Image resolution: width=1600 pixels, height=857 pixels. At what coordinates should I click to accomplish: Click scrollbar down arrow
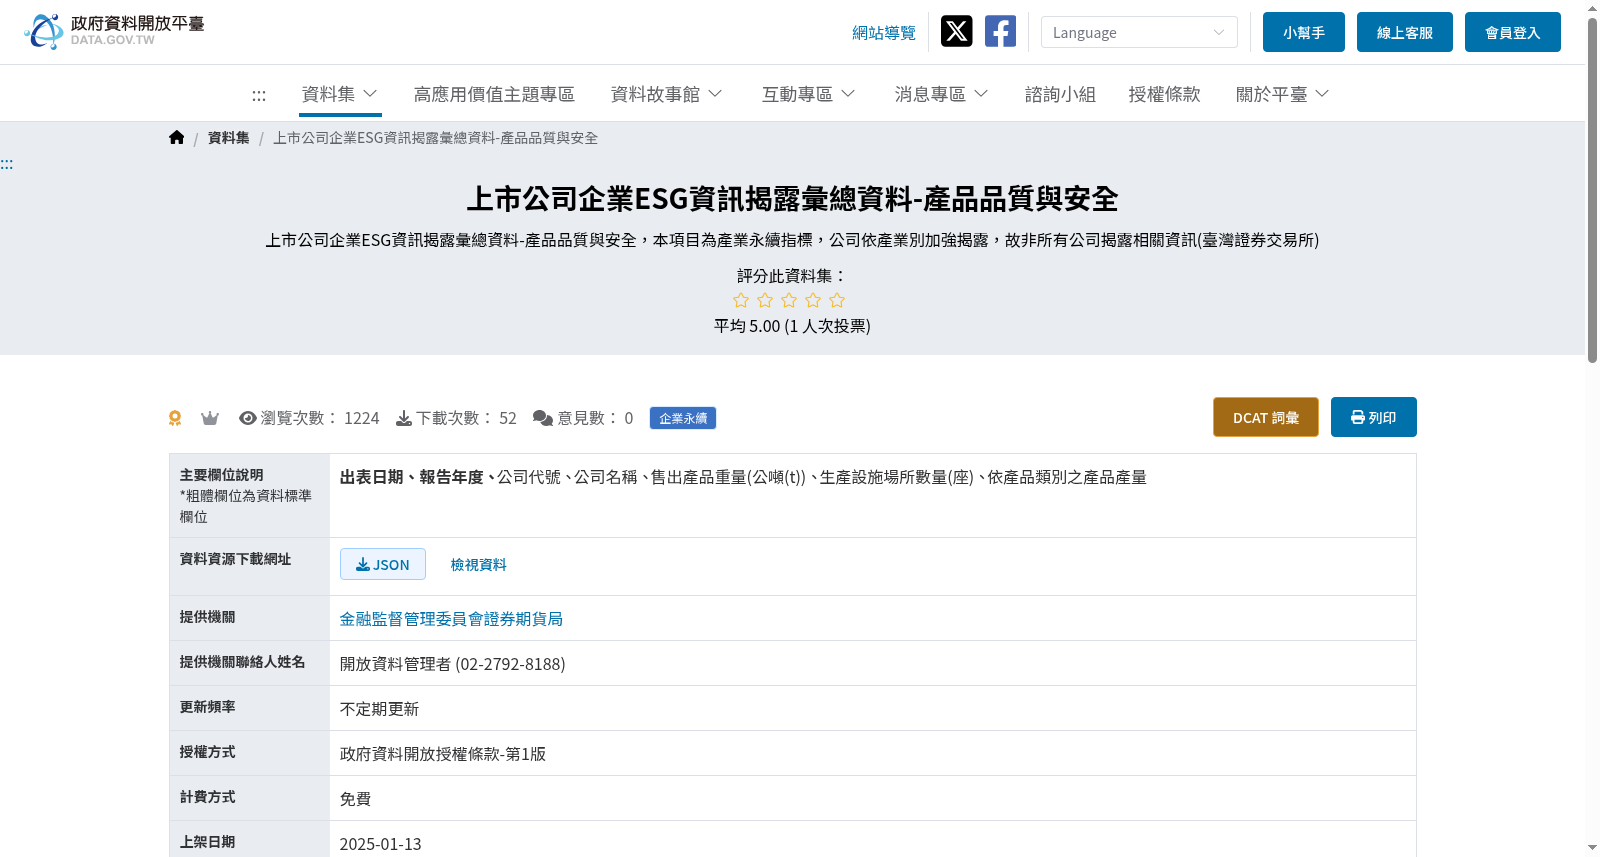(x=1592, y=848)
